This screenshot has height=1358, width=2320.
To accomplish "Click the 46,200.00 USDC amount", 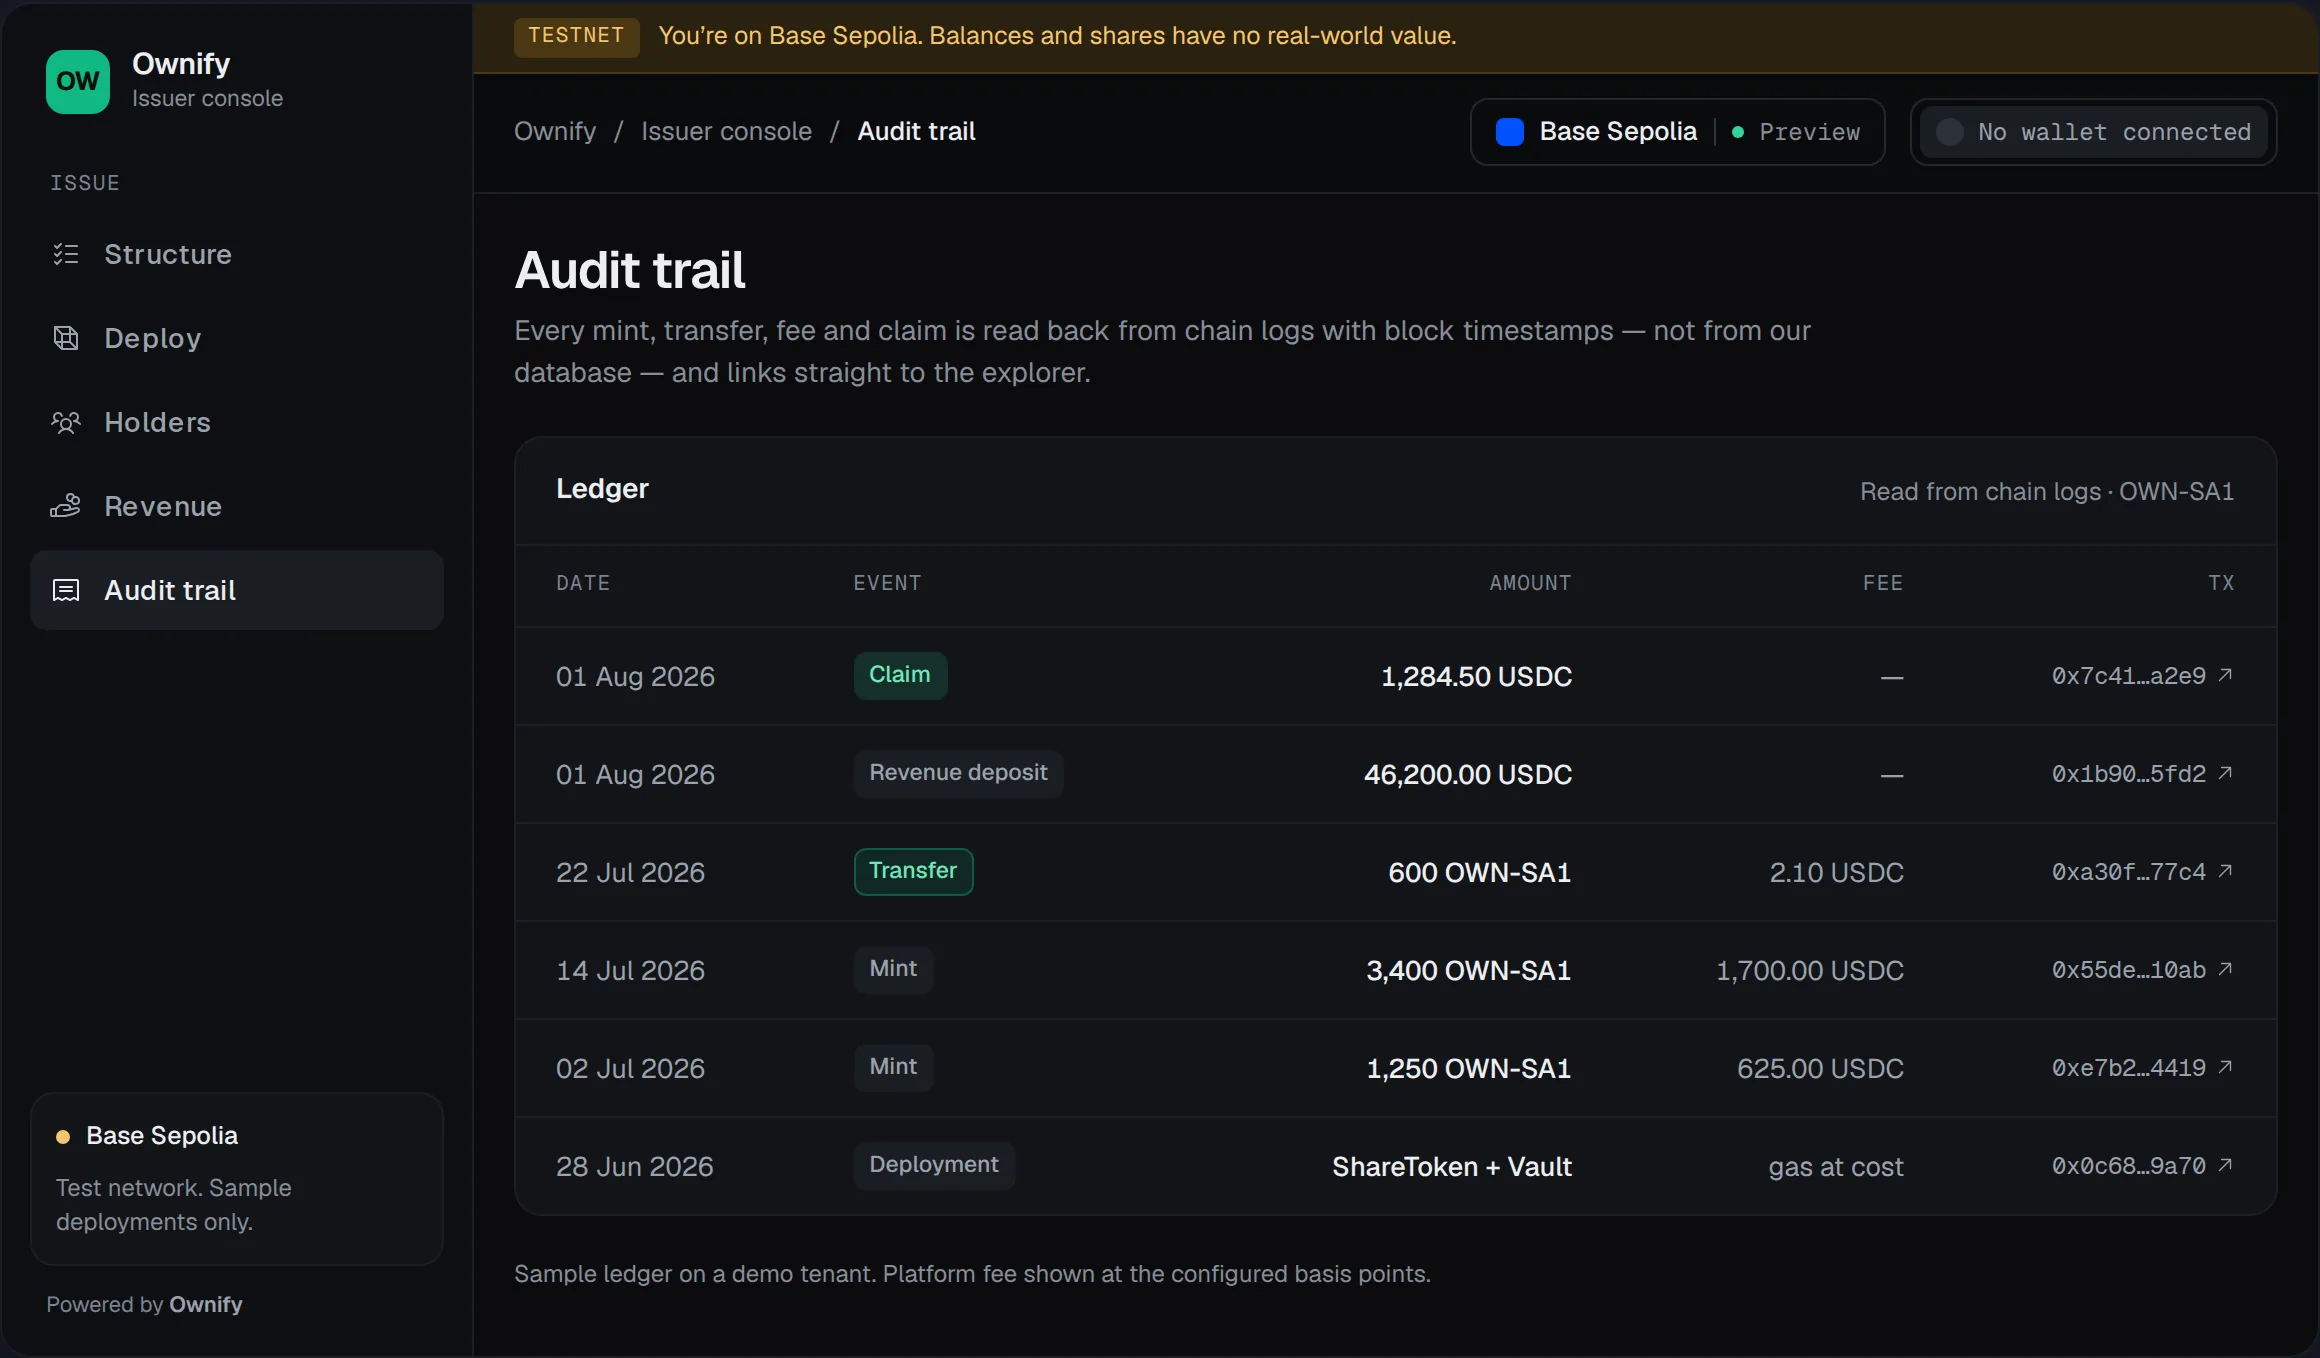I will pyautogui.click(x=1468, y=774).
